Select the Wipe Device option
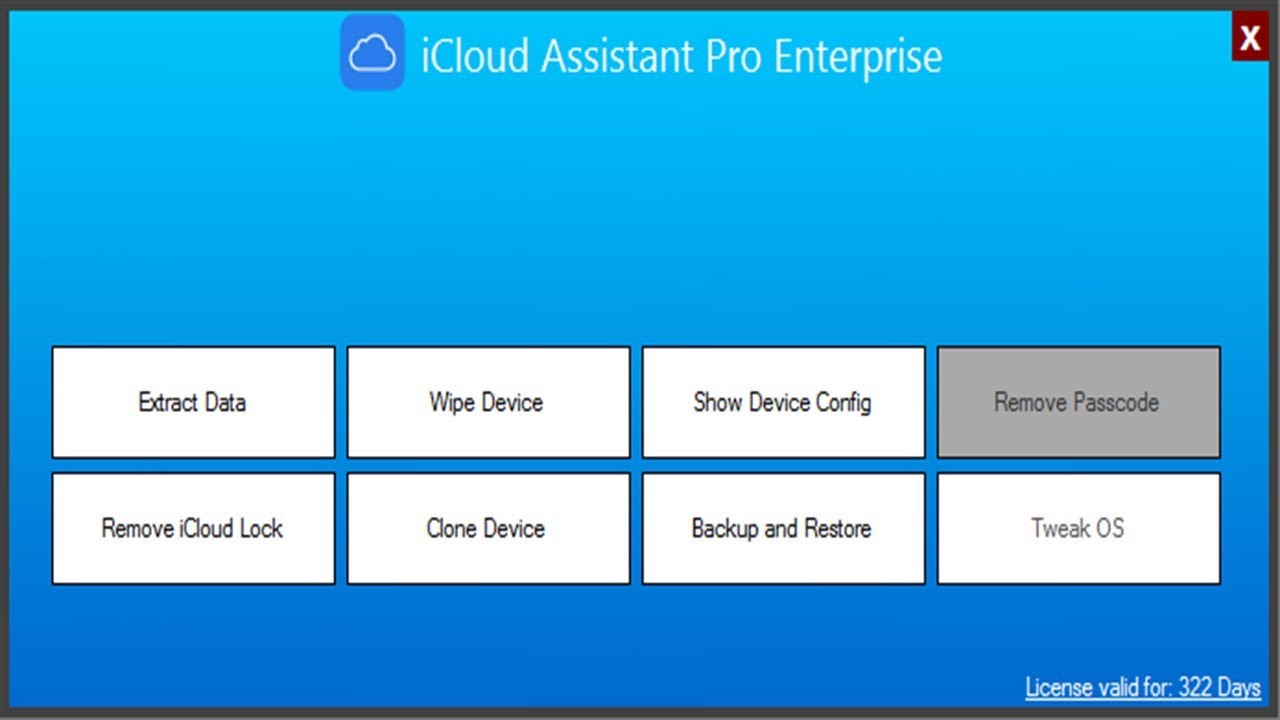 (488, 402)
